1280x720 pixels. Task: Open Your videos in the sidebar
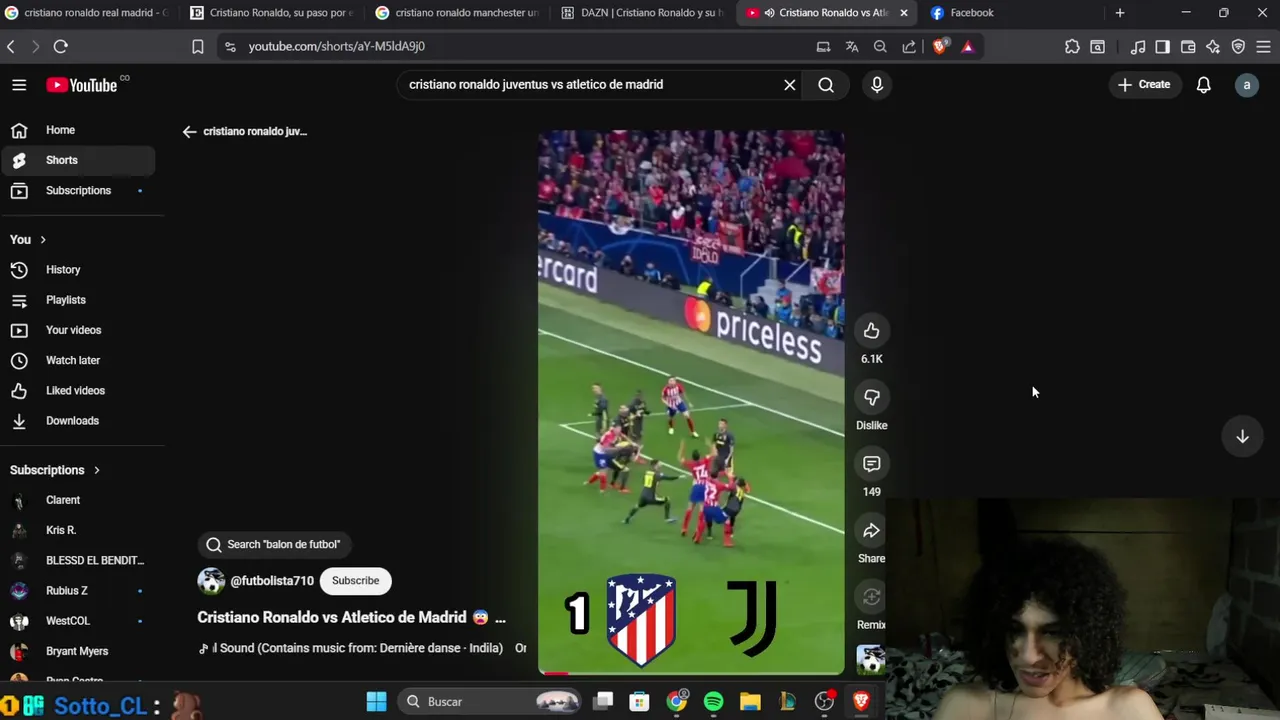[78, 330]
